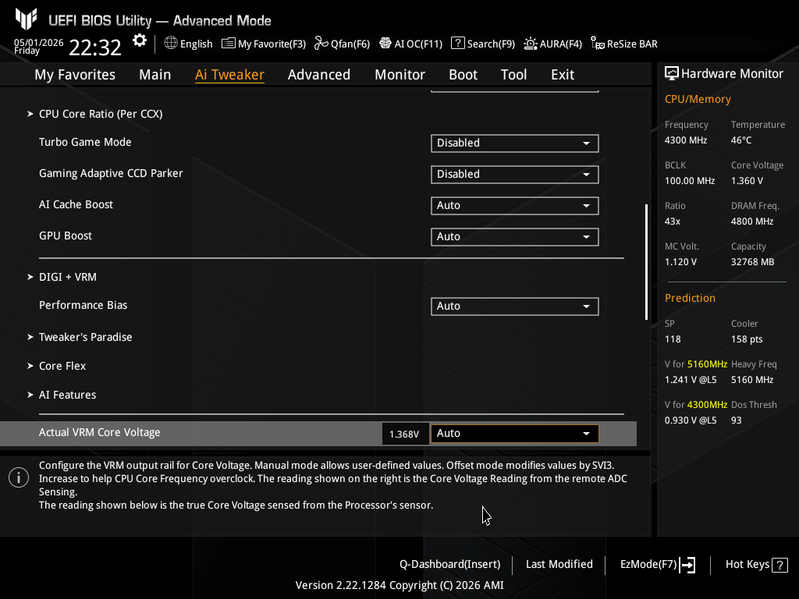Open My Favorite(F3) list icon
799x599 pixels.
point(228,43)
